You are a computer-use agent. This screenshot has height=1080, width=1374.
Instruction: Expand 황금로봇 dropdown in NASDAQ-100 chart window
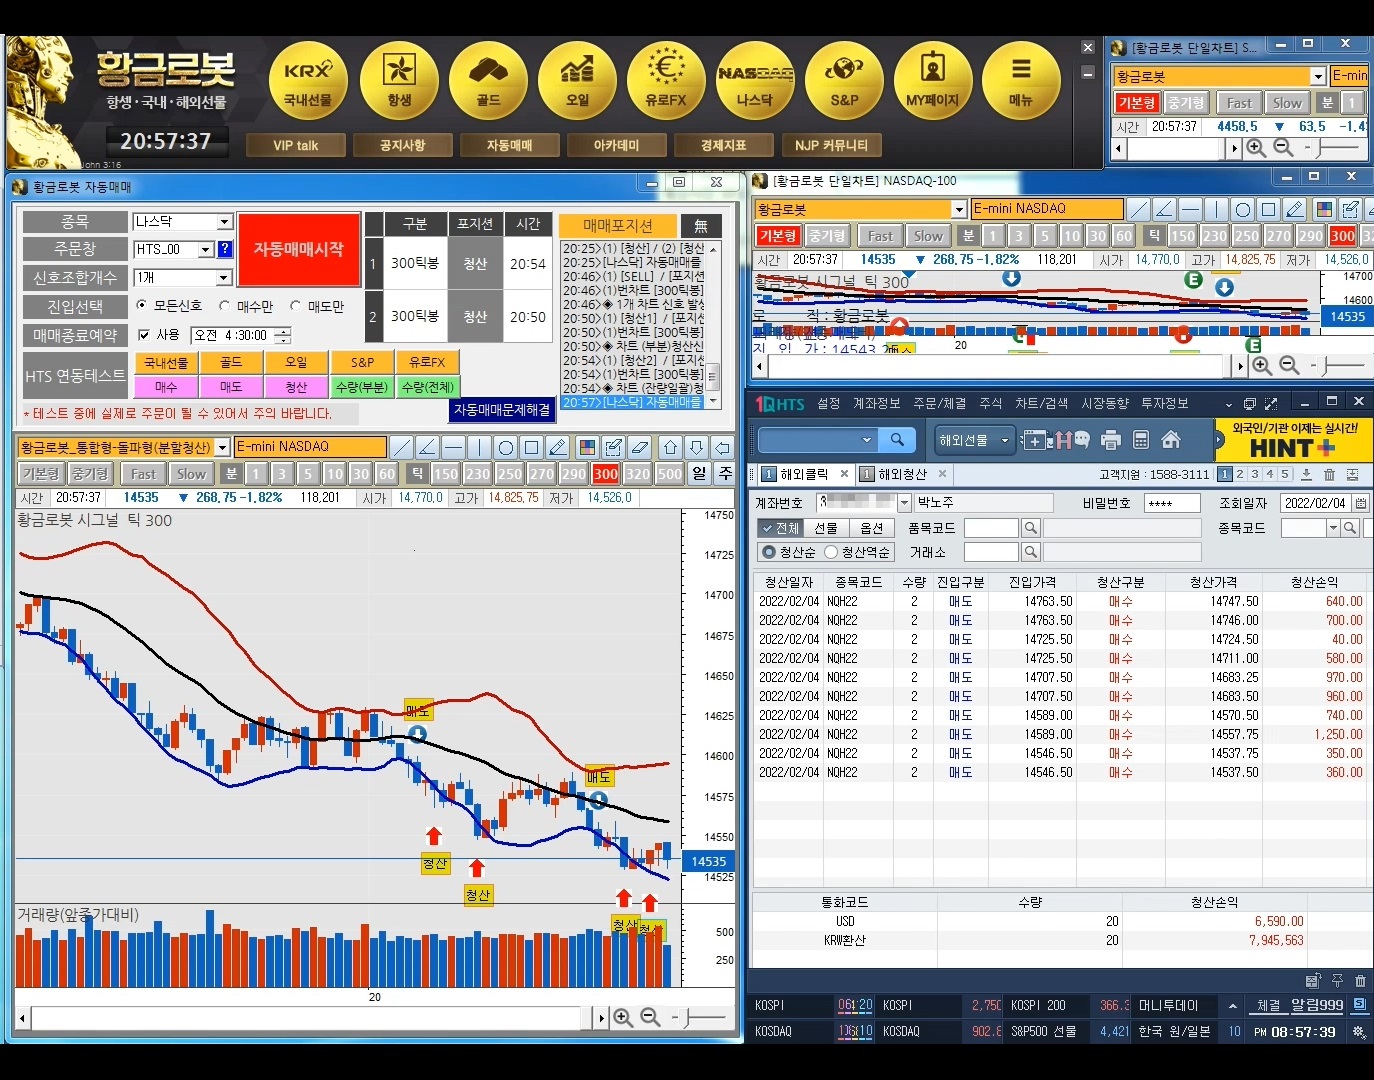pyautogui.click(x=959, y=209)
